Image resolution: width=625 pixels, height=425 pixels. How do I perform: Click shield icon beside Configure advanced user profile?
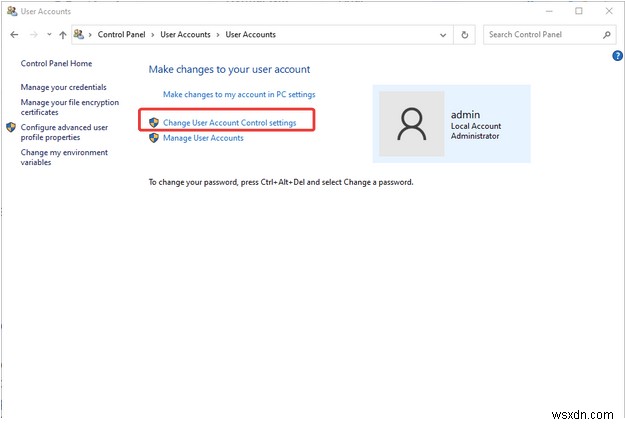tap(11, 127)
